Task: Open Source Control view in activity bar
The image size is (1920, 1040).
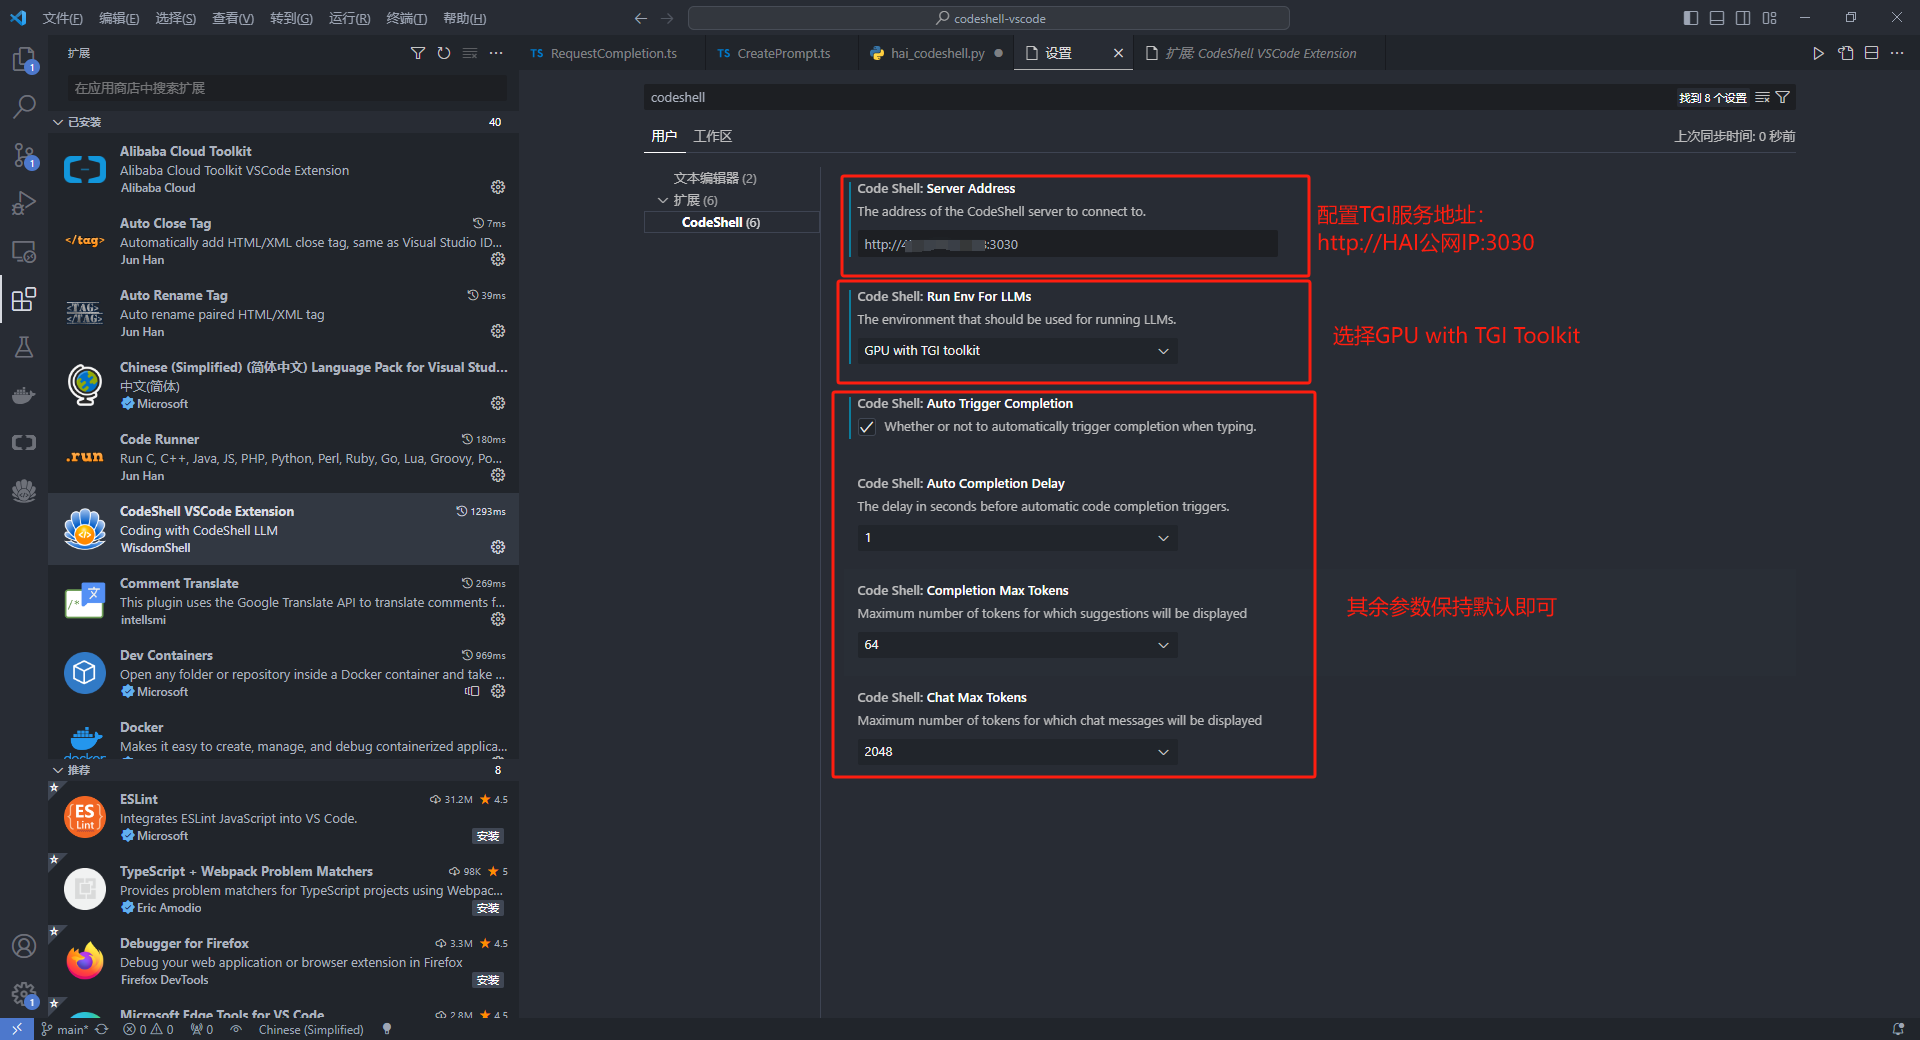Action: coord(24,155)
